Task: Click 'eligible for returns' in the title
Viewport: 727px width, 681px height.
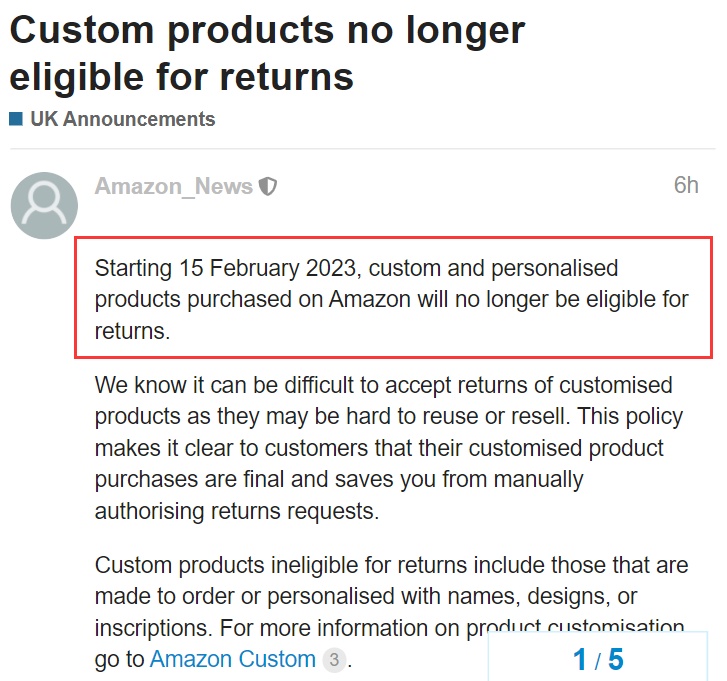Action: pyautogui.click(x=182, y=76)
